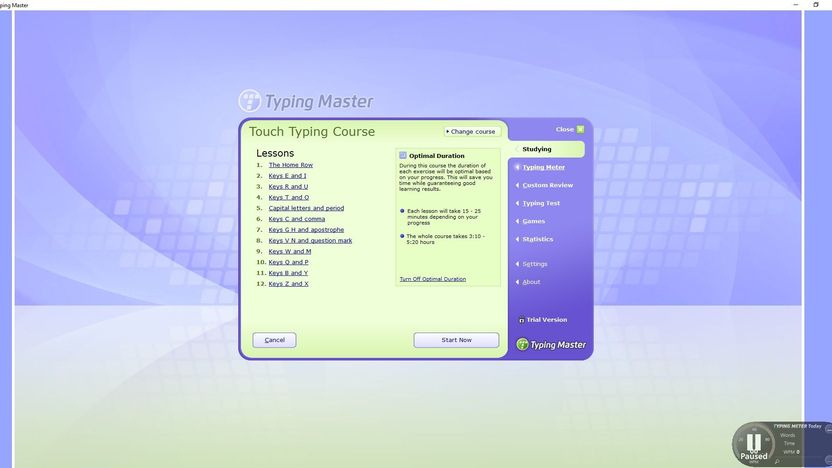
Task: Open lesson Keys C and comma
Action: coord(297,219)
